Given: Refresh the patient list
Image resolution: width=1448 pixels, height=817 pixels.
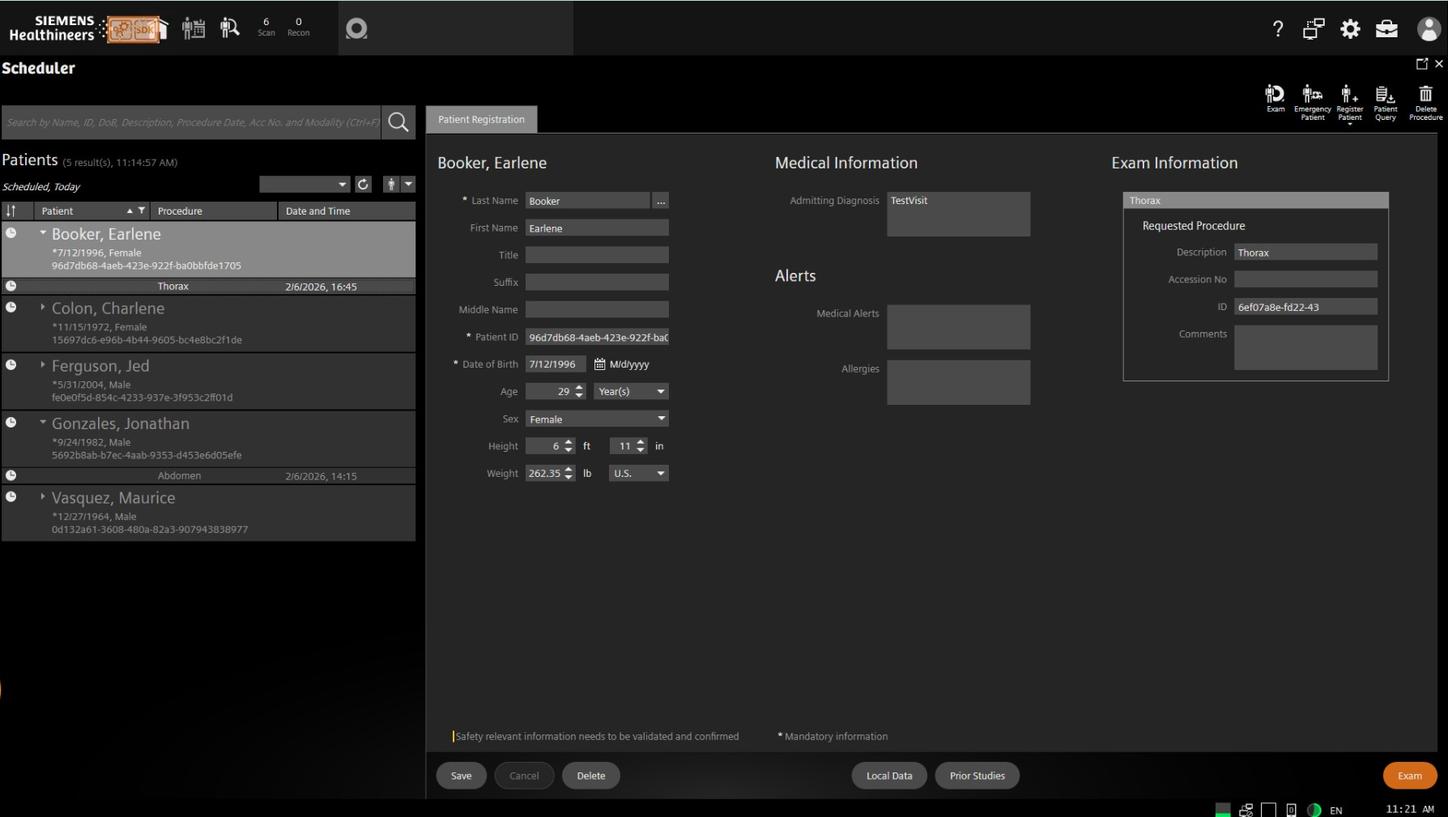Looking at the screenshot, I should 363,184.
